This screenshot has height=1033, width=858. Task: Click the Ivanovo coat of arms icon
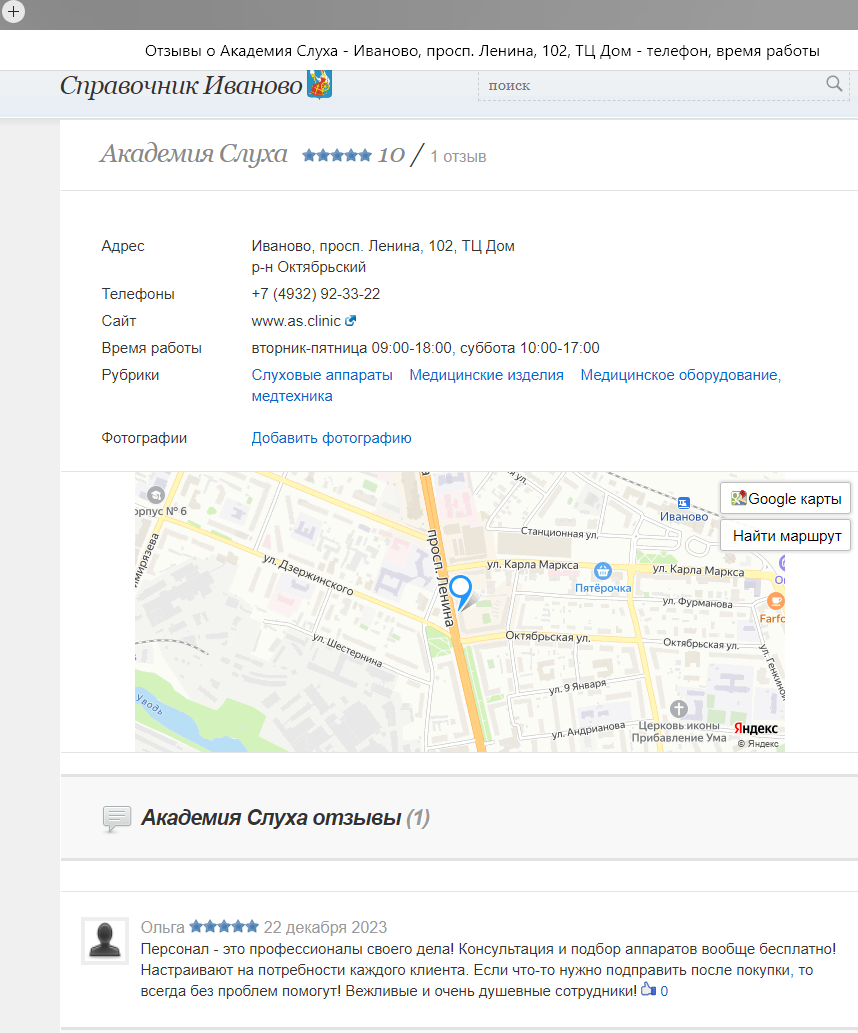click(320, 84)
